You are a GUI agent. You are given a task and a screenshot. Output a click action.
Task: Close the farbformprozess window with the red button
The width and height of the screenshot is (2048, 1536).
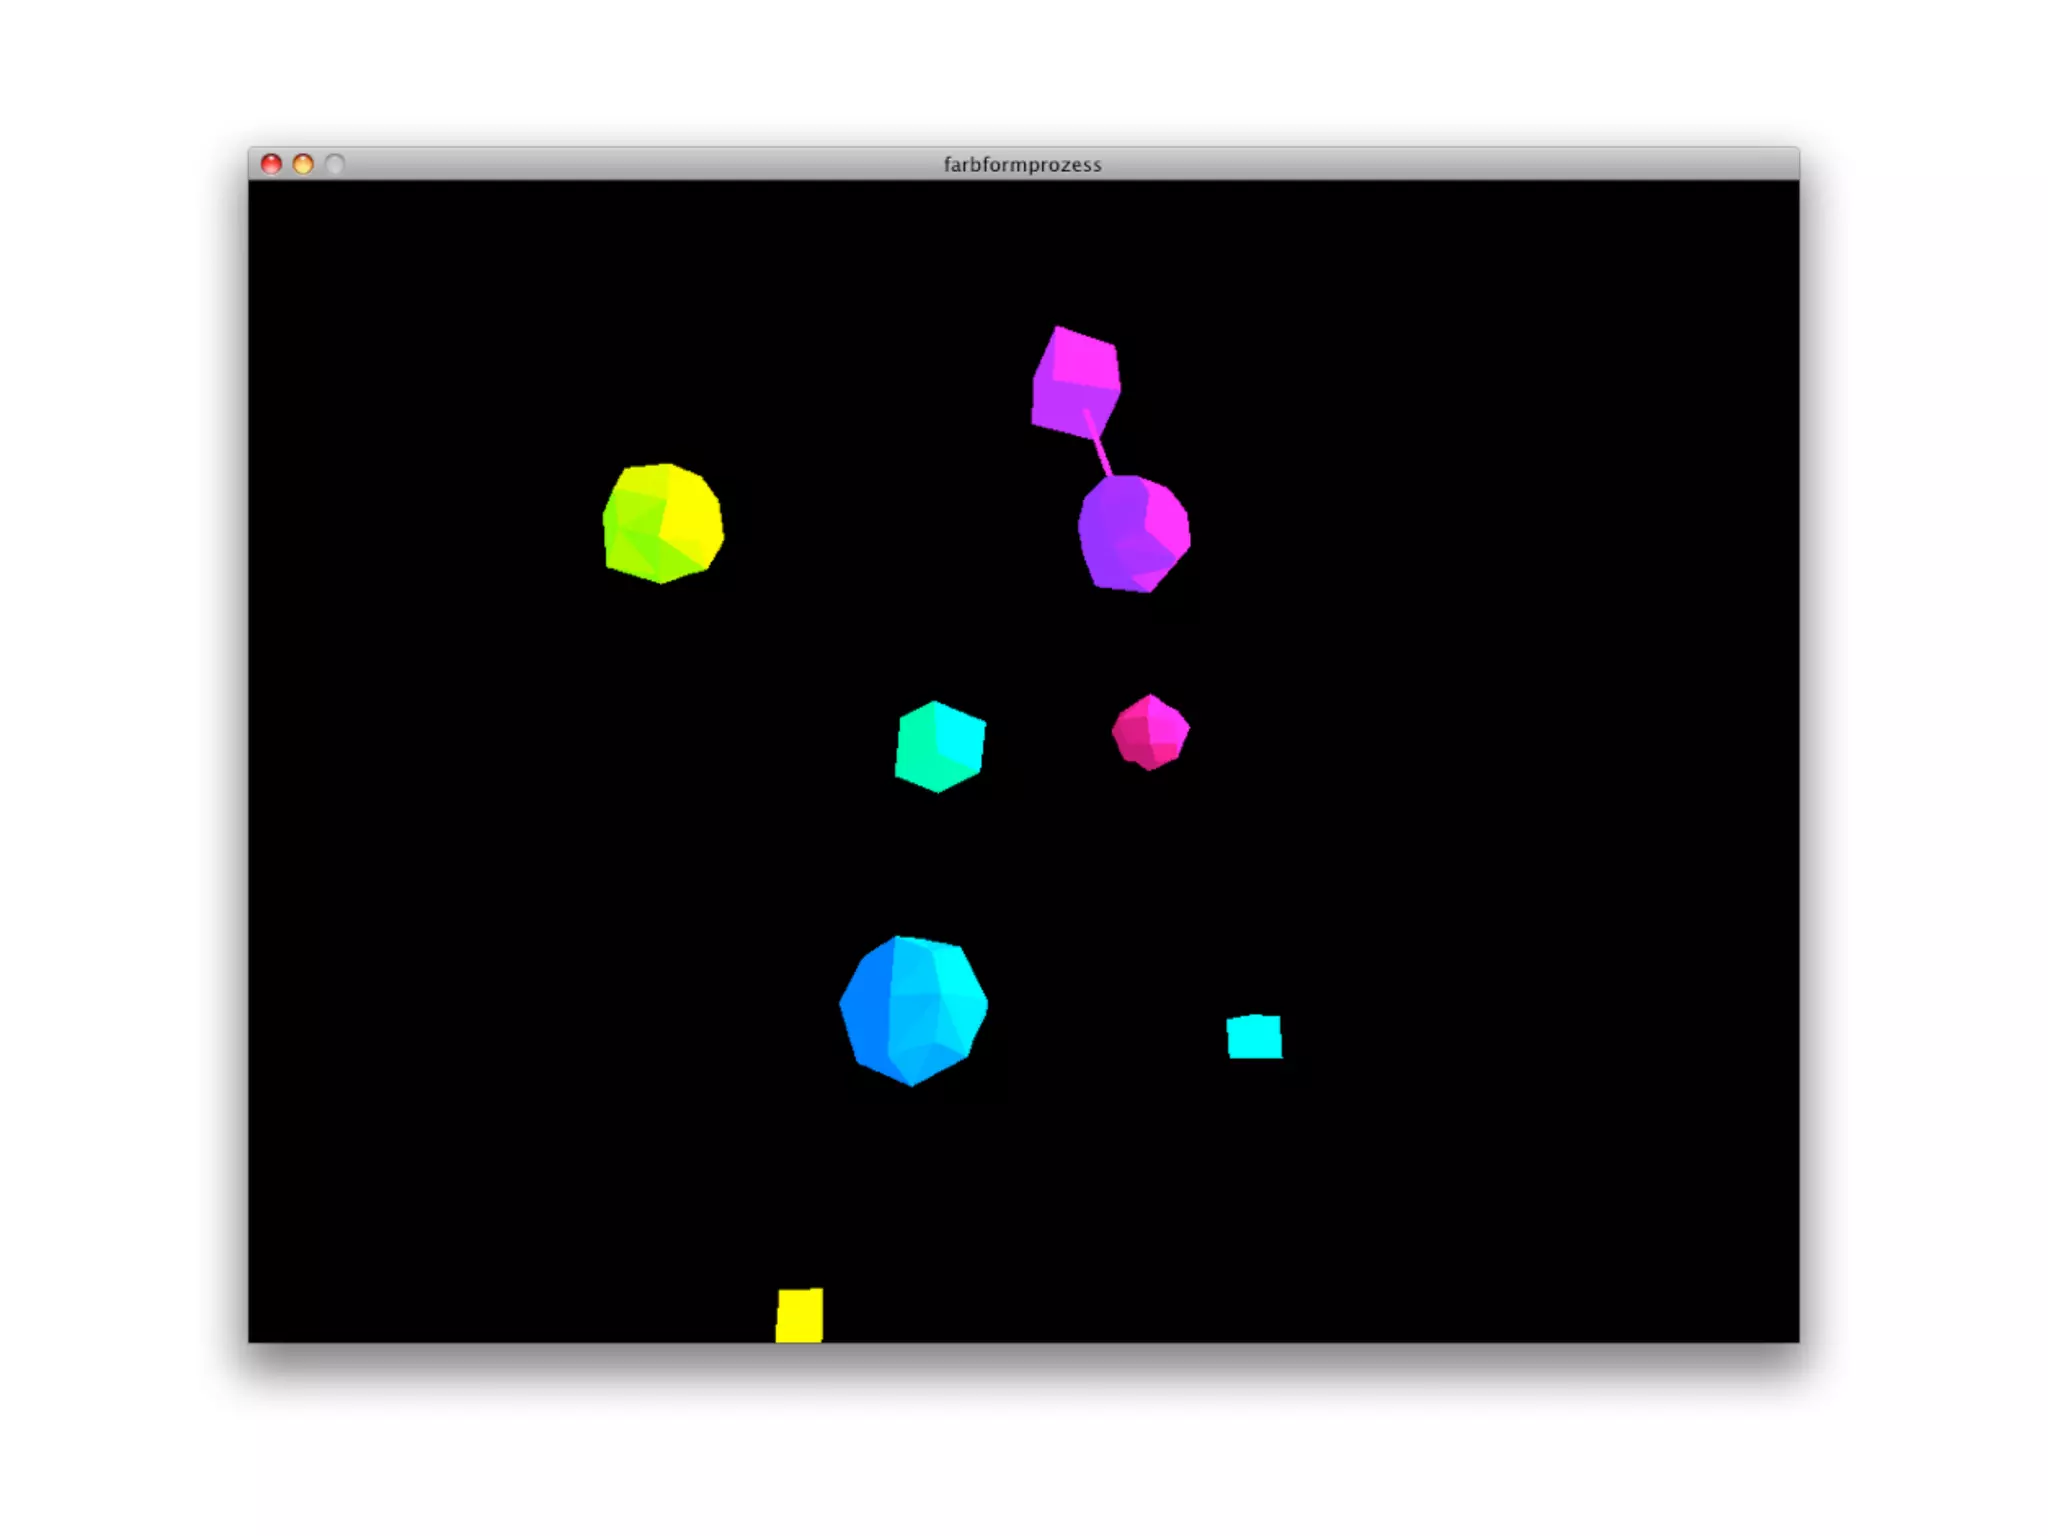271,164
